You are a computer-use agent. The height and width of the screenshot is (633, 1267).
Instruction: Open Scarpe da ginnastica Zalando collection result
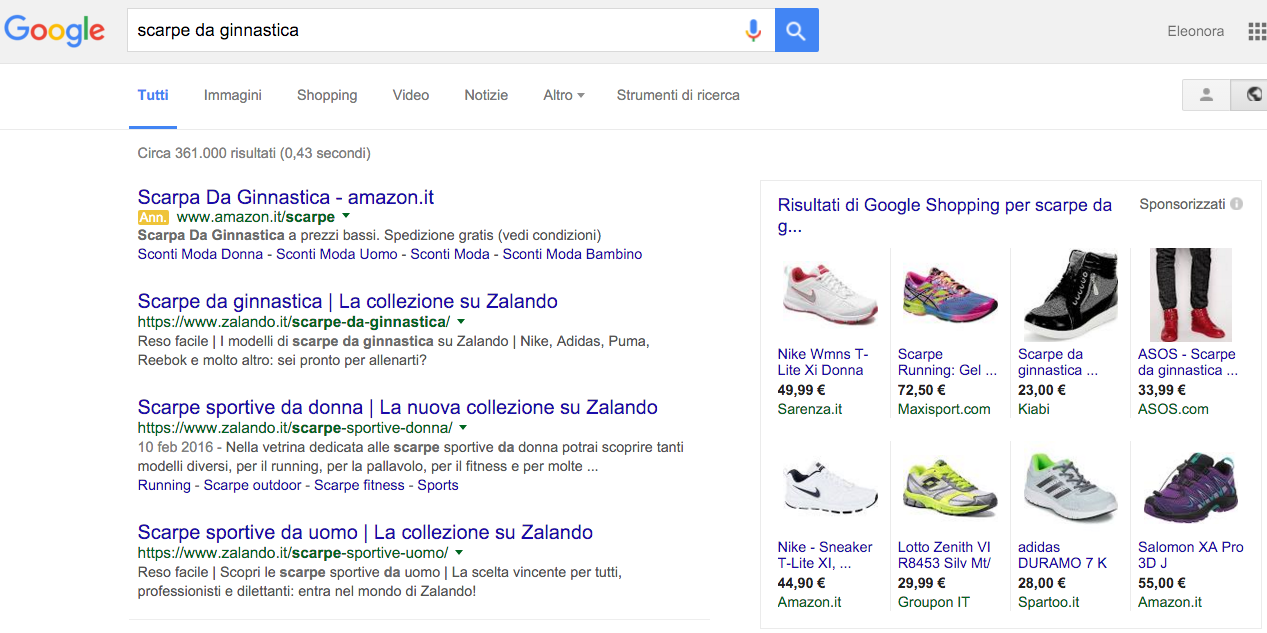pyautogui.click(x=348, y=301)
